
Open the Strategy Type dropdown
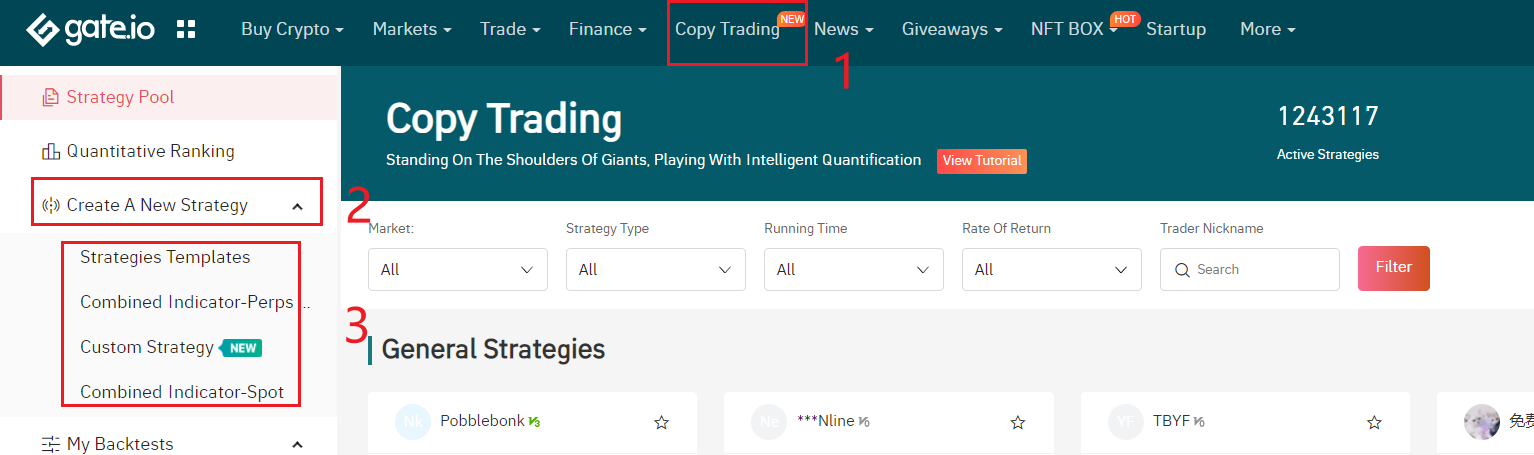[655, 270]
